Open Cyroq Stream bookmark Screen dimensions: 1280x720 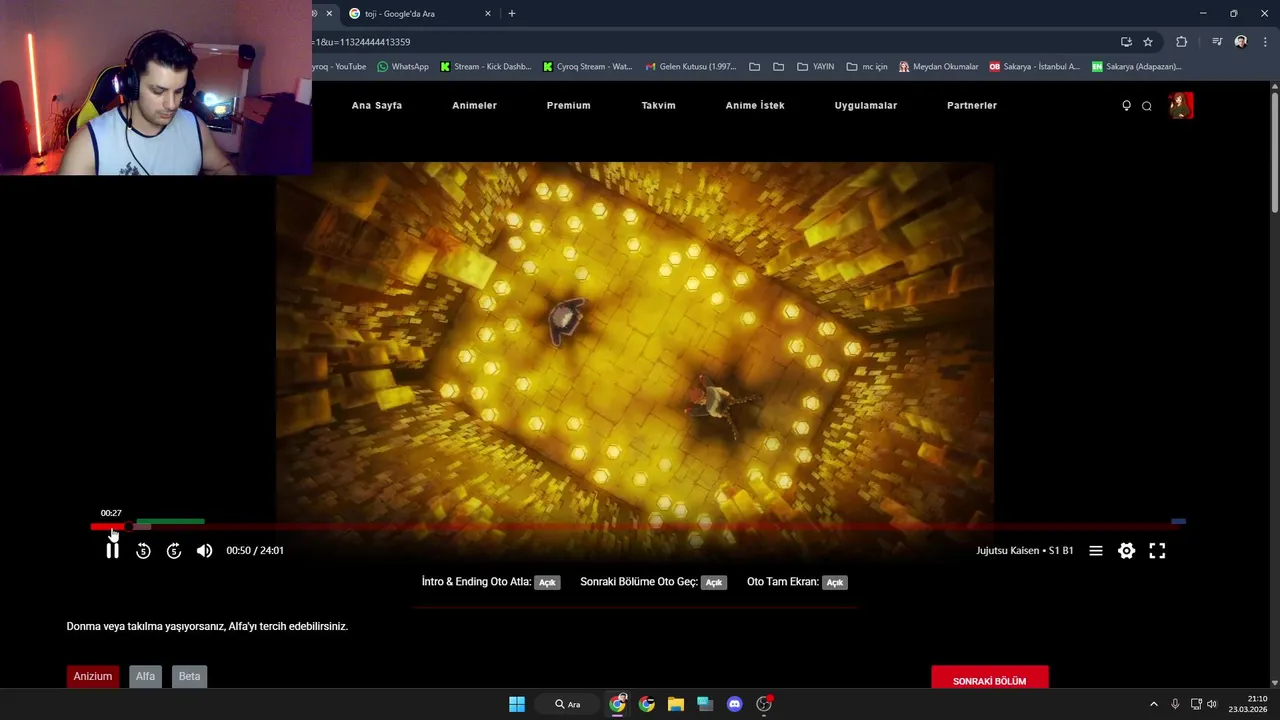[x=588, y=67]
